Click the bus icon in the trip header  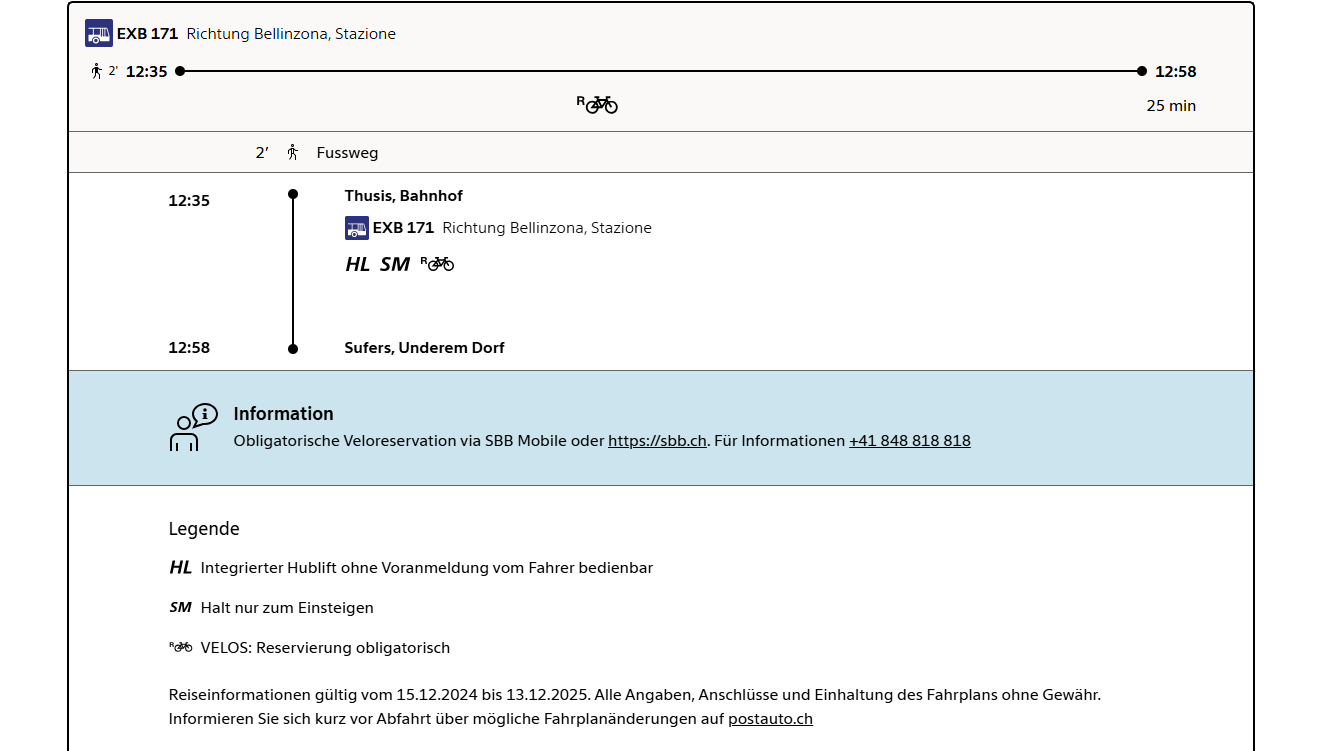98,33
